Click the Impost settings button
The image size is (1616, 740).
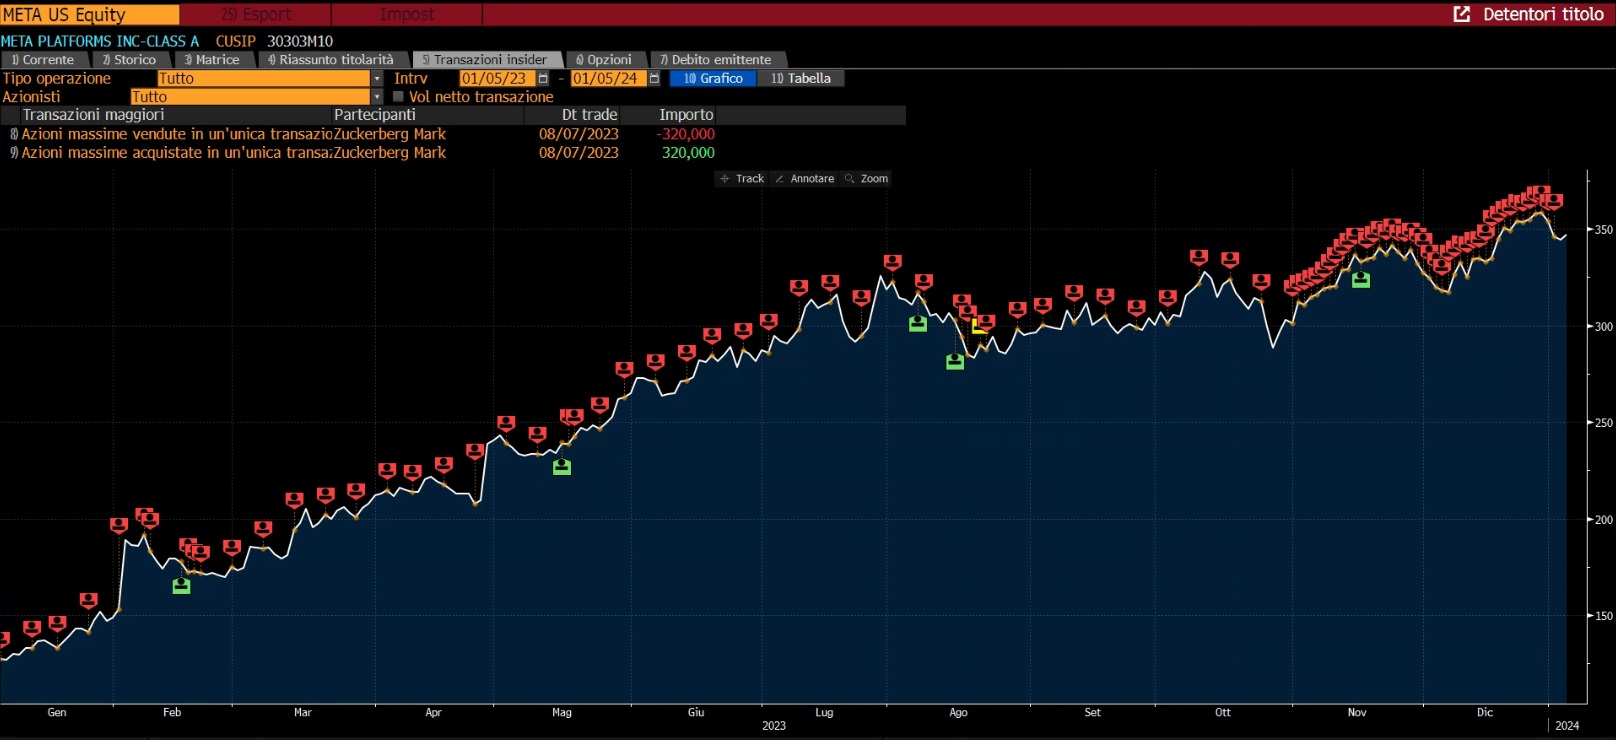(407, 14)
